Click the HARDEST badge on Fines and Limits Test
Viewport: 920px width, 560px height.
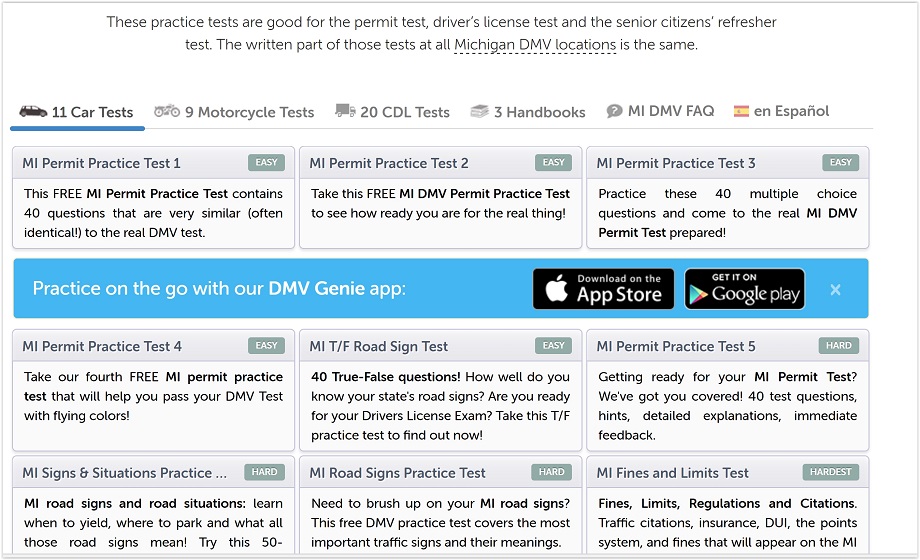[831, 472]
